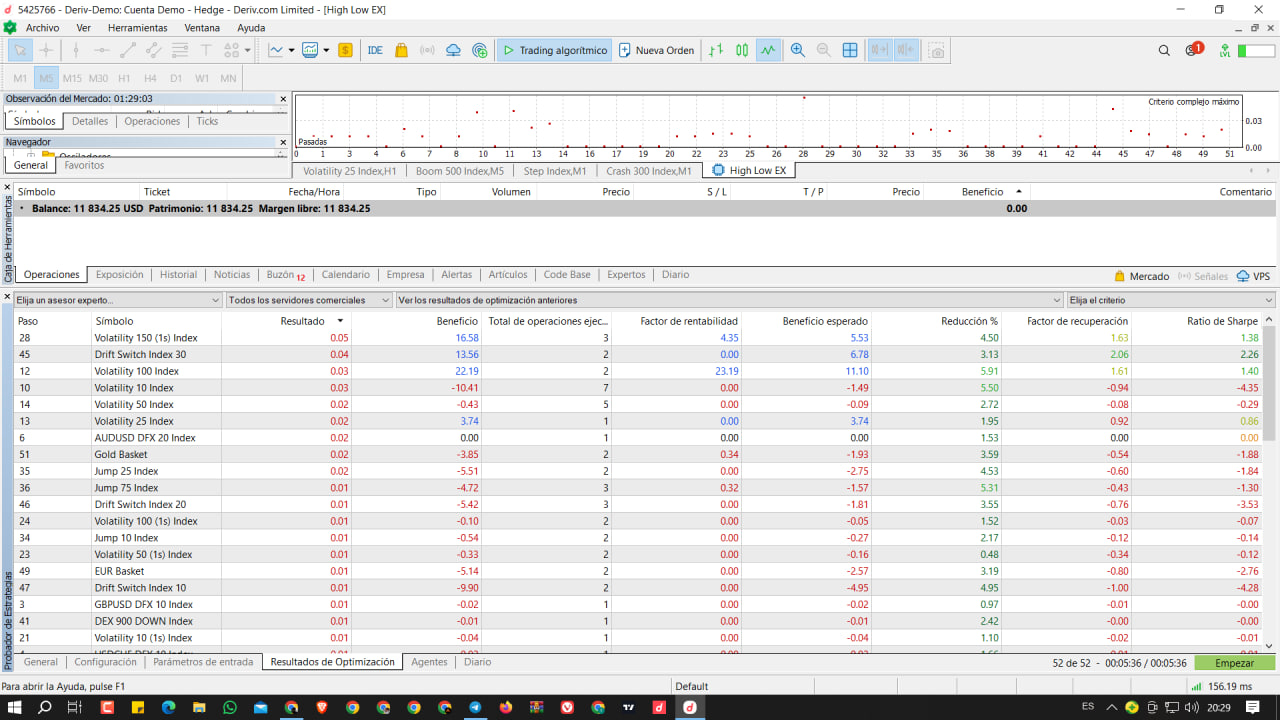Open WhatsApp from the Windows taskbar
The image size is (1280, 720).
(x=230, y=707)
